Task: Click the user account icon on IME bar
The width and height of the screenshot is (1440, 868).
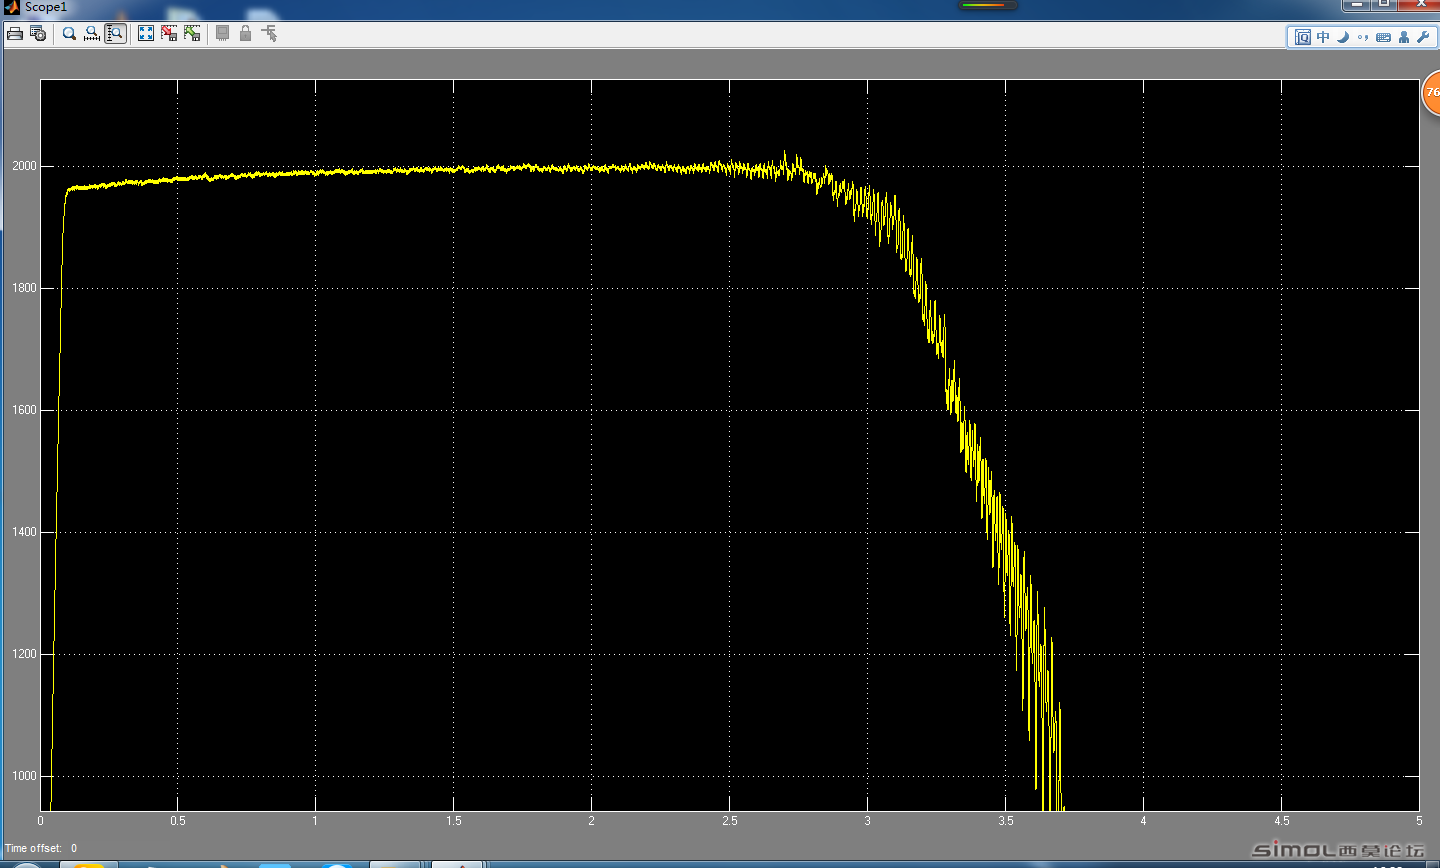Action: [1404, 37]
